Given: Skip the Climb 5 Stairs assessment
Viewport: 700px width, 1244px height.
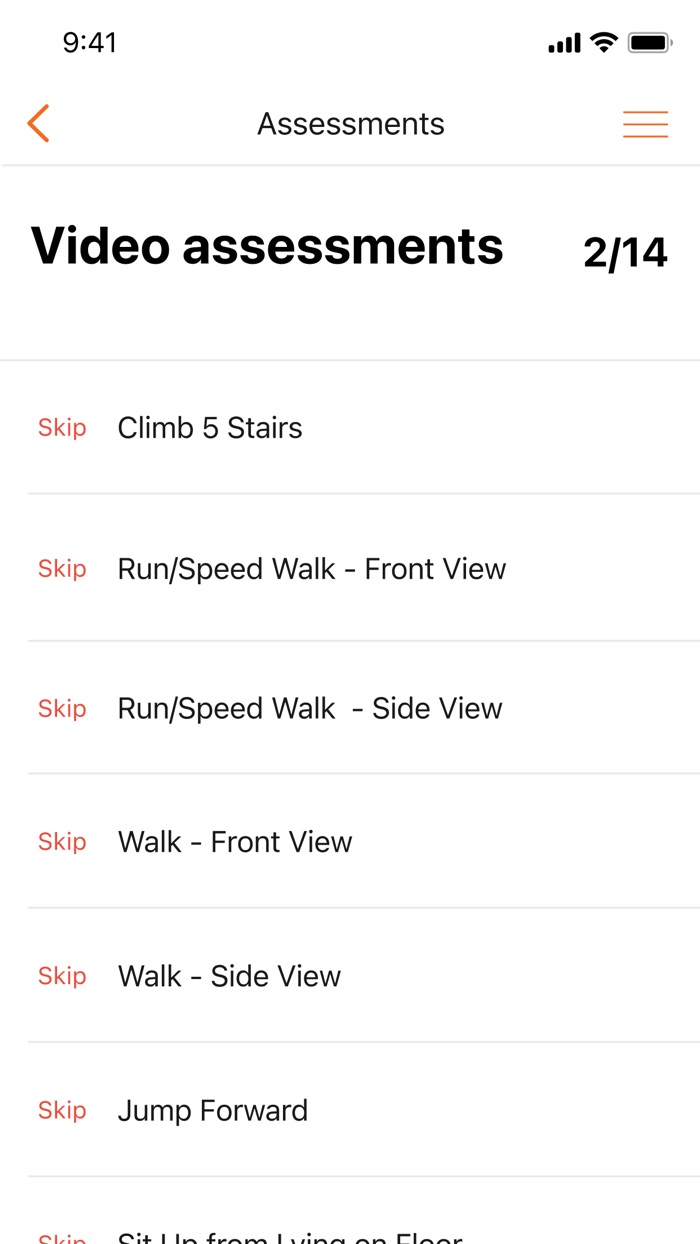Looking at the screenshot, I should 62,428.
